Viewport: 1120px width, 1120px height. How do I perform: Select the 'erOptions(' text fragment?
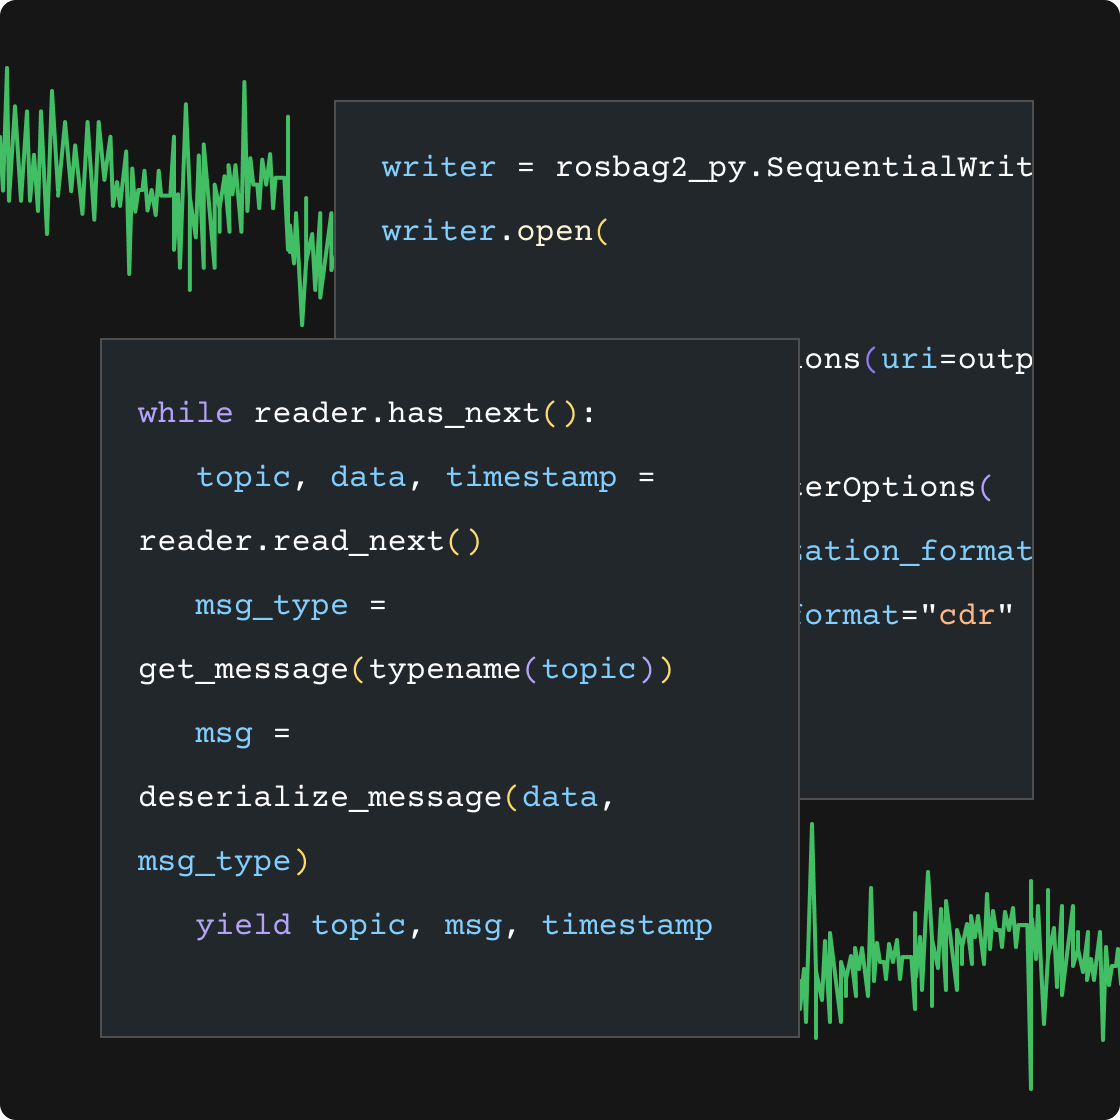[897, 488]
